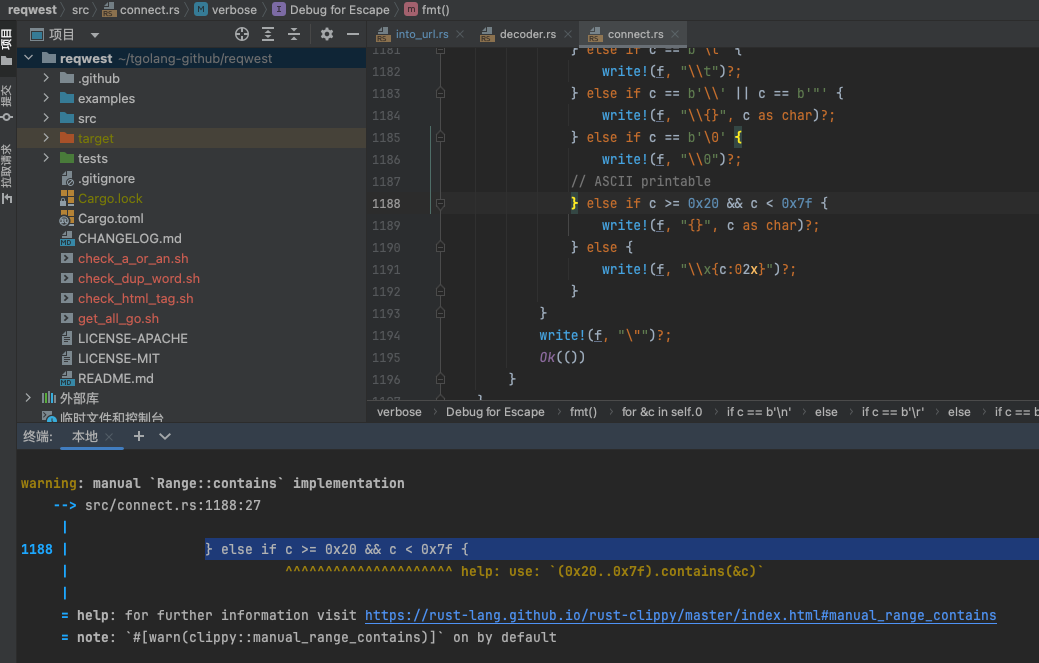This screenshot has height=663, width=1039.
Task: Toggle code fold marker at line 1185
Action: pyautogui.click(x=440, y=138)
